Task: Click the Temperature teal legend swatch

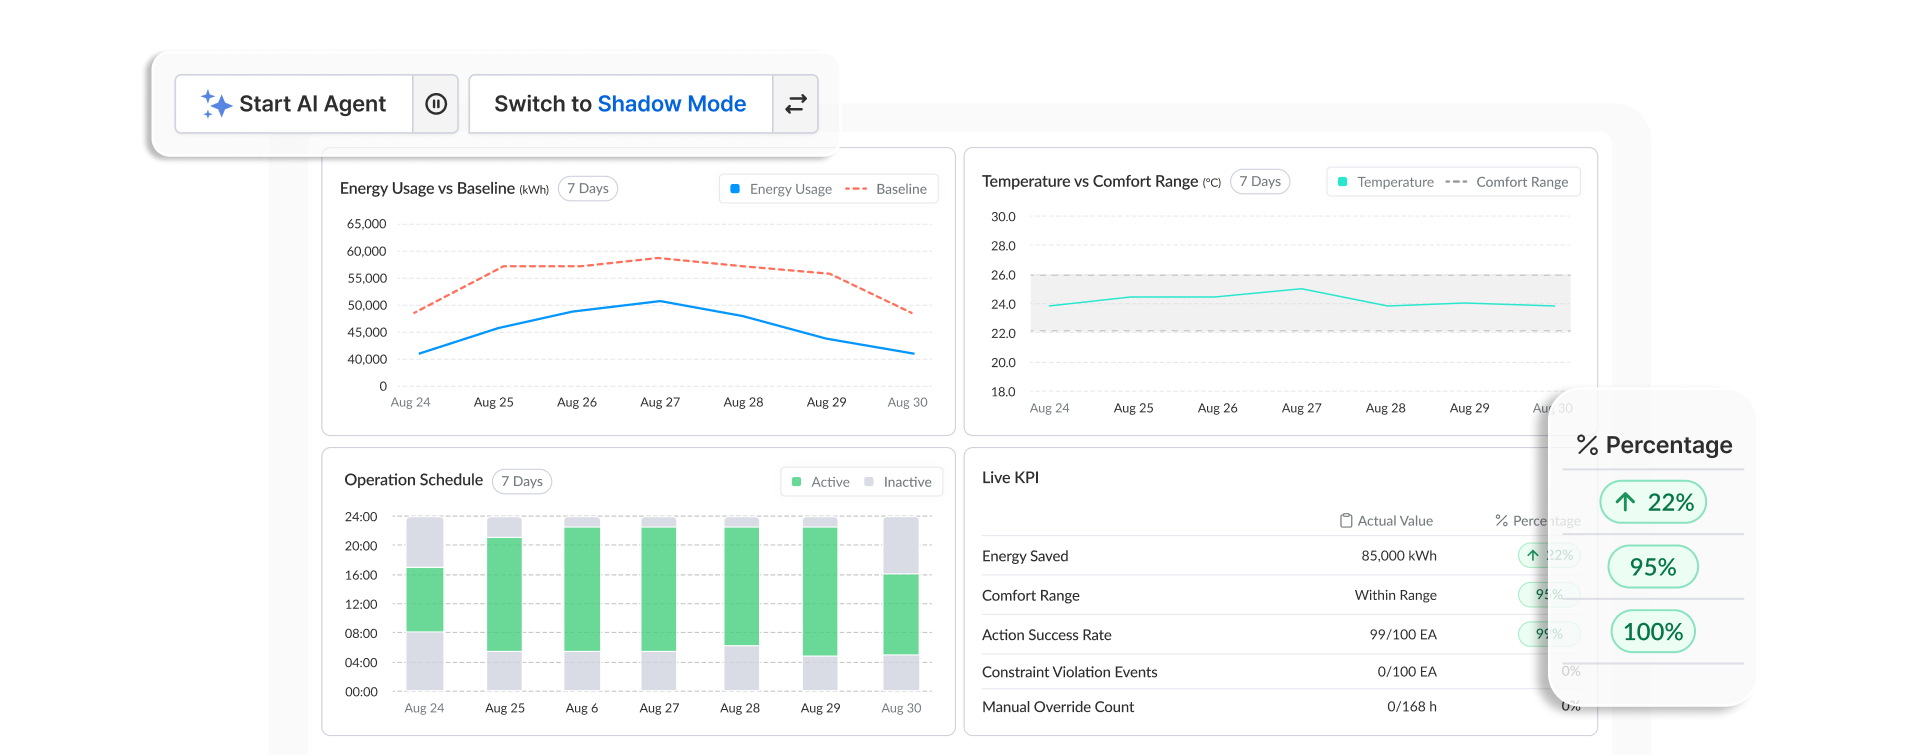Action: tap(1343, 182)
